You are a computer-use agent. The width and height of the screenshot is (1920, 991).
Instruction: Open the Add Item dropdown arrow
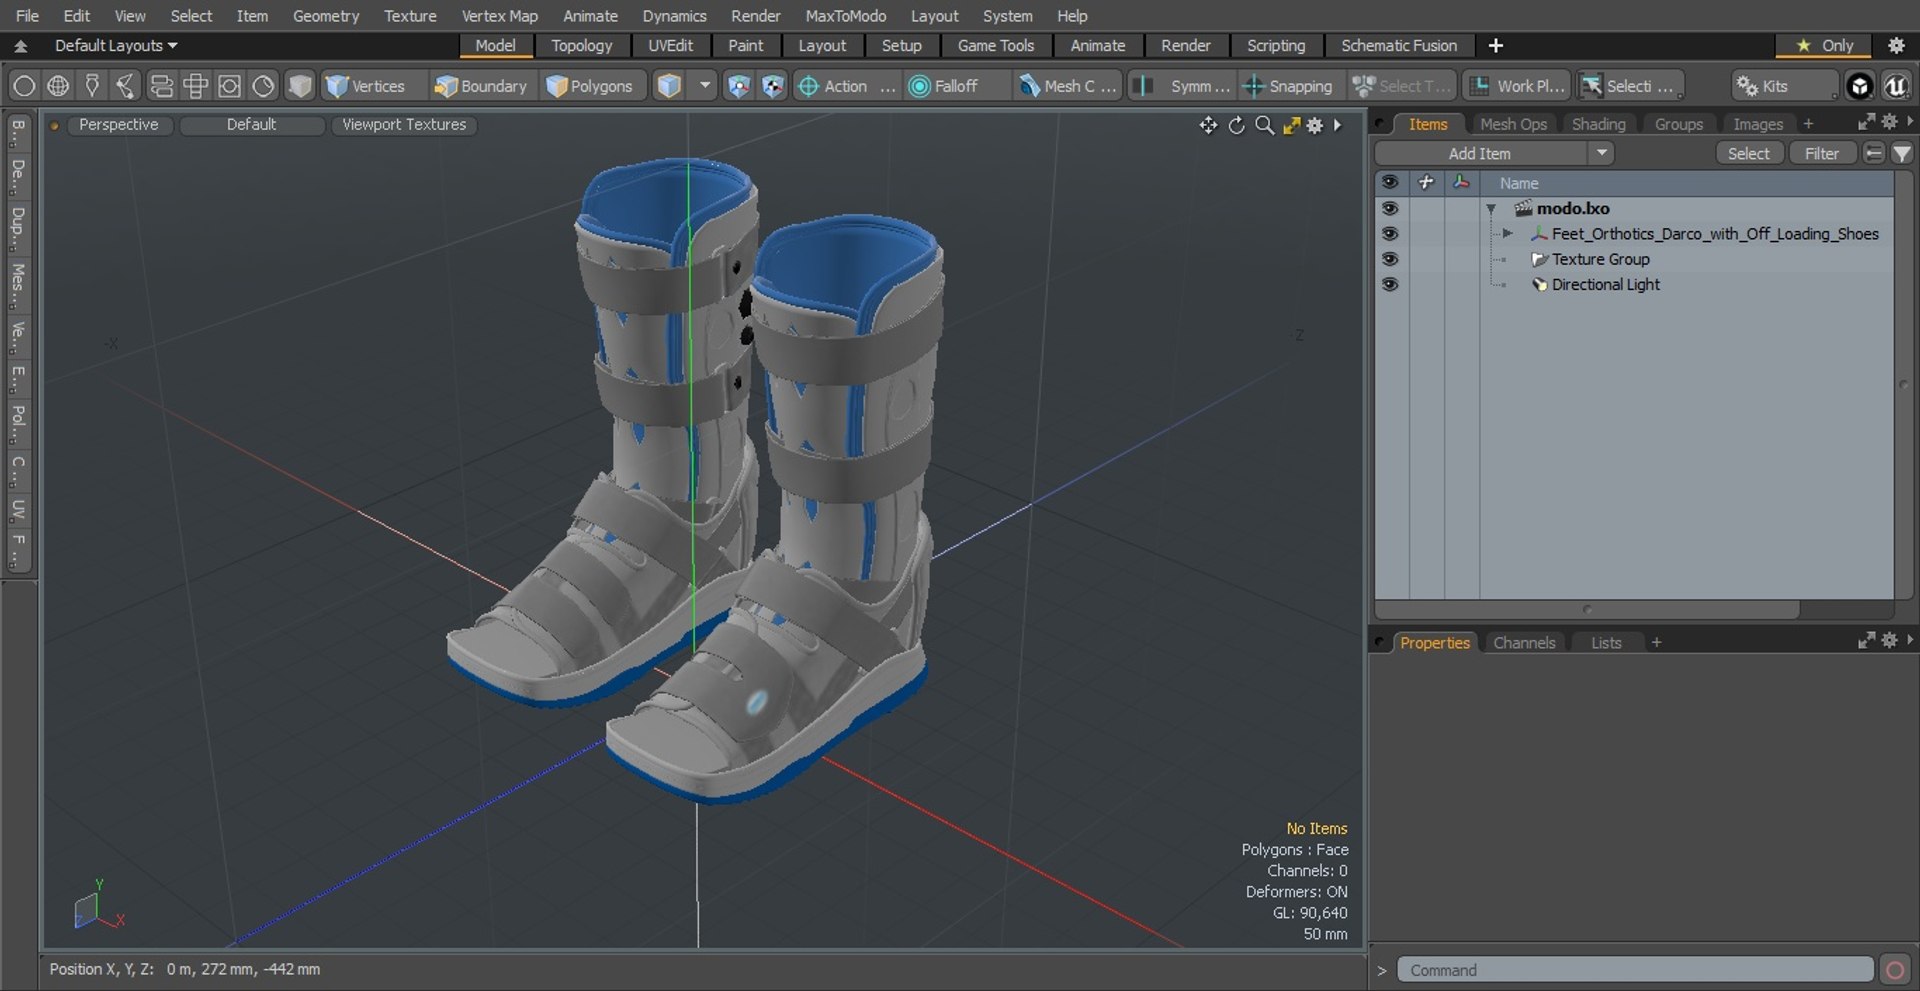point(1602,153)
